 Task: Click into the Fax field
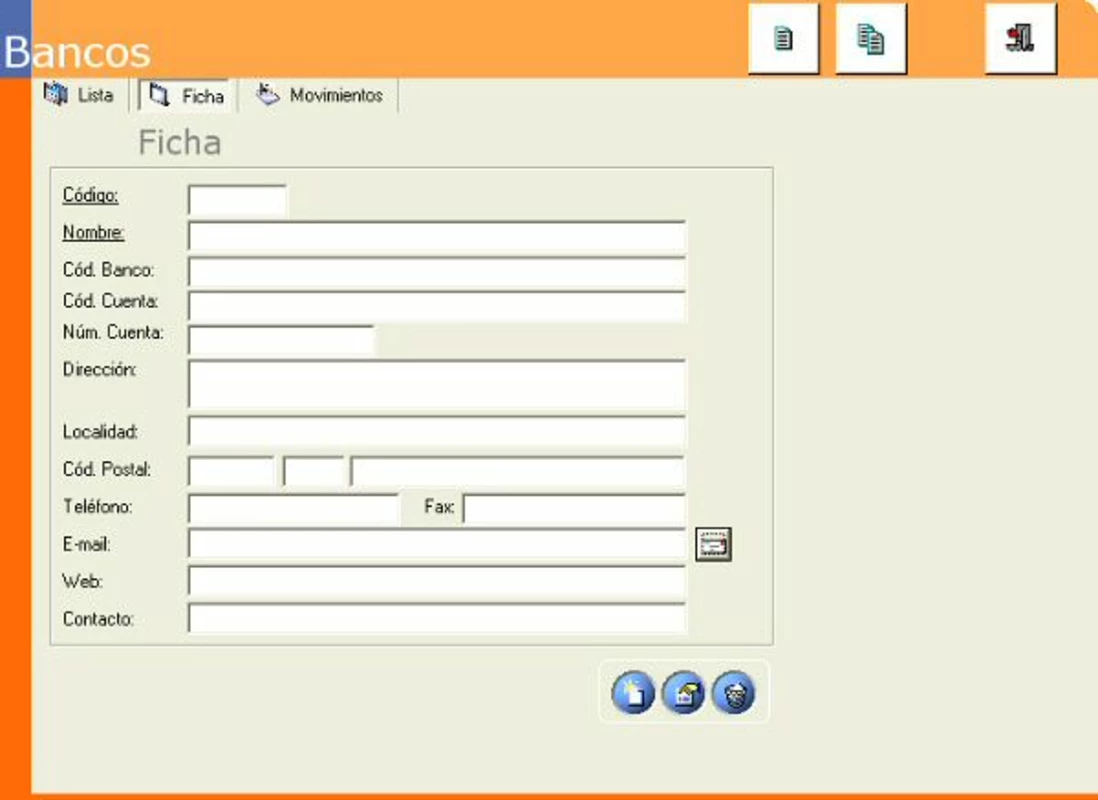pos(574,509)
